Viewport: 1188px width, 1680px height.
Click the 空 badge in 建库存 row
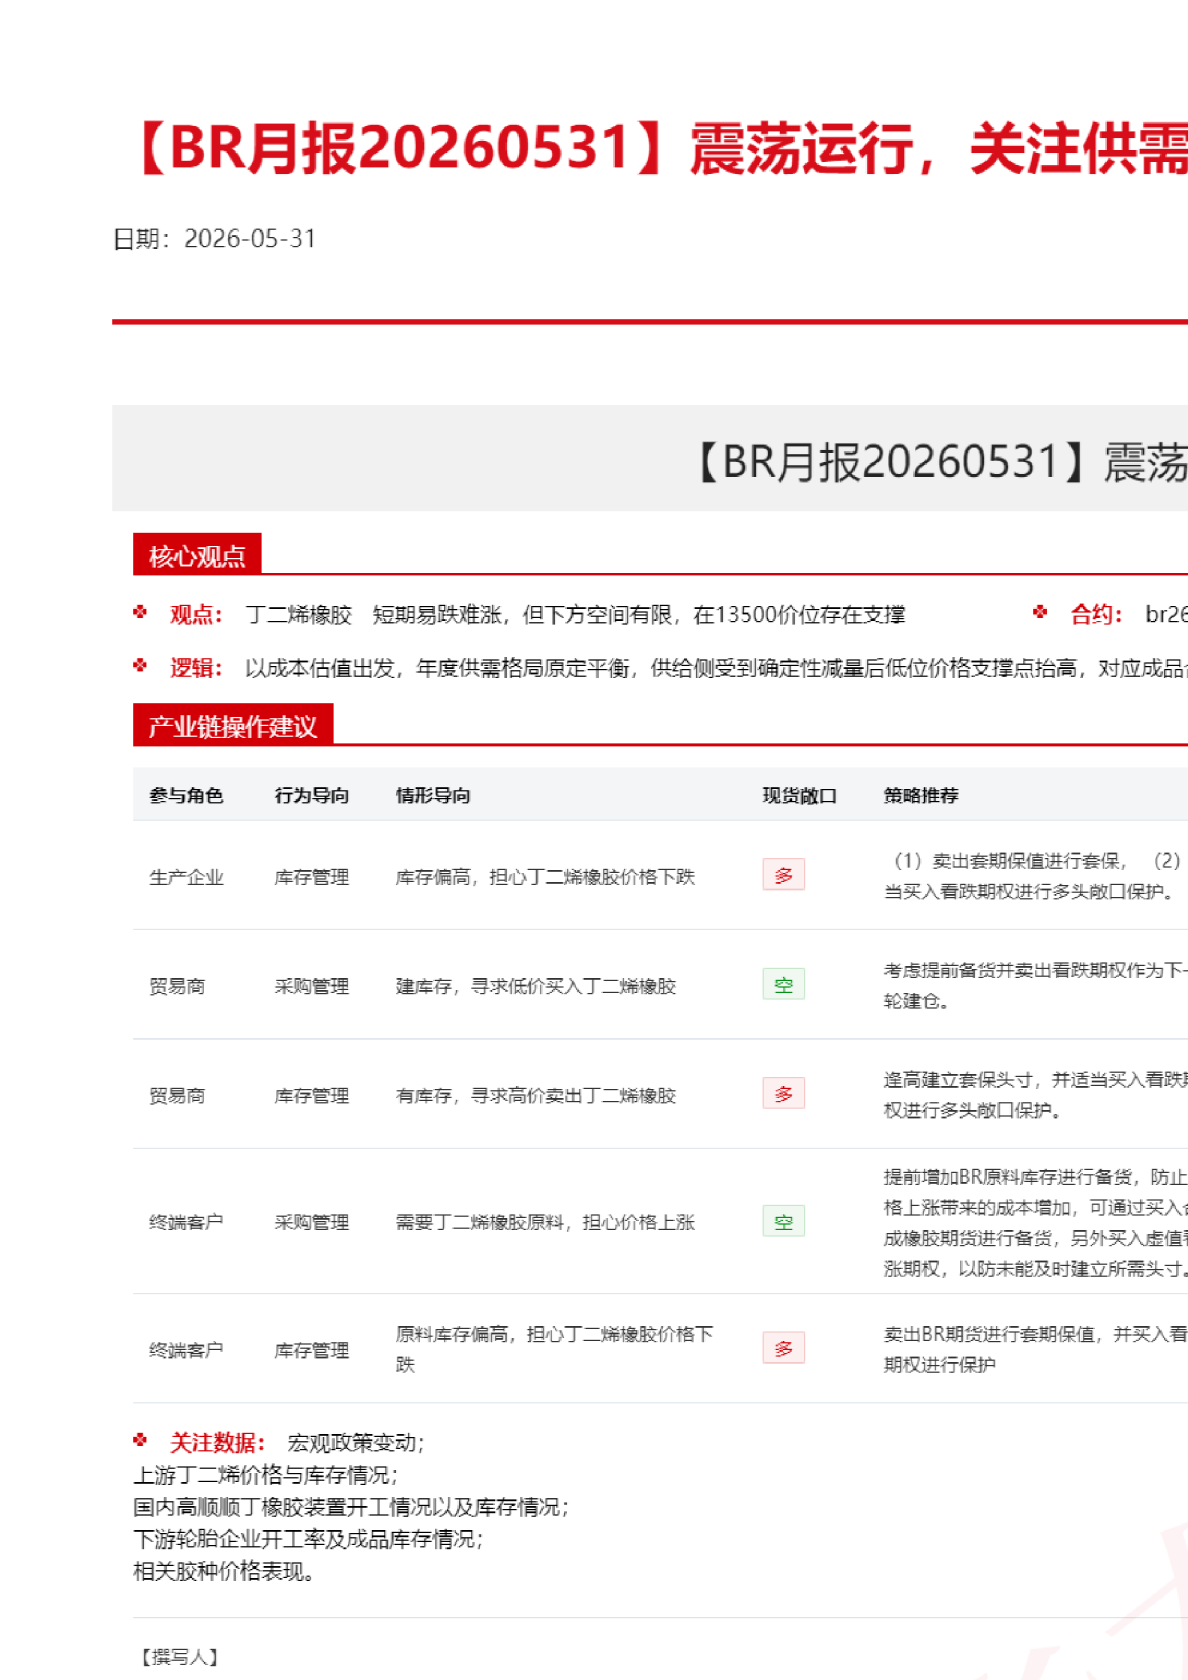[x=783, y=984]
